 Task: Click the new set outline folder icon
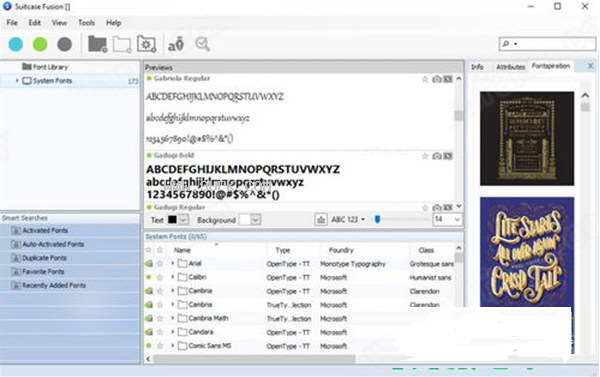[x=122, y=44]
